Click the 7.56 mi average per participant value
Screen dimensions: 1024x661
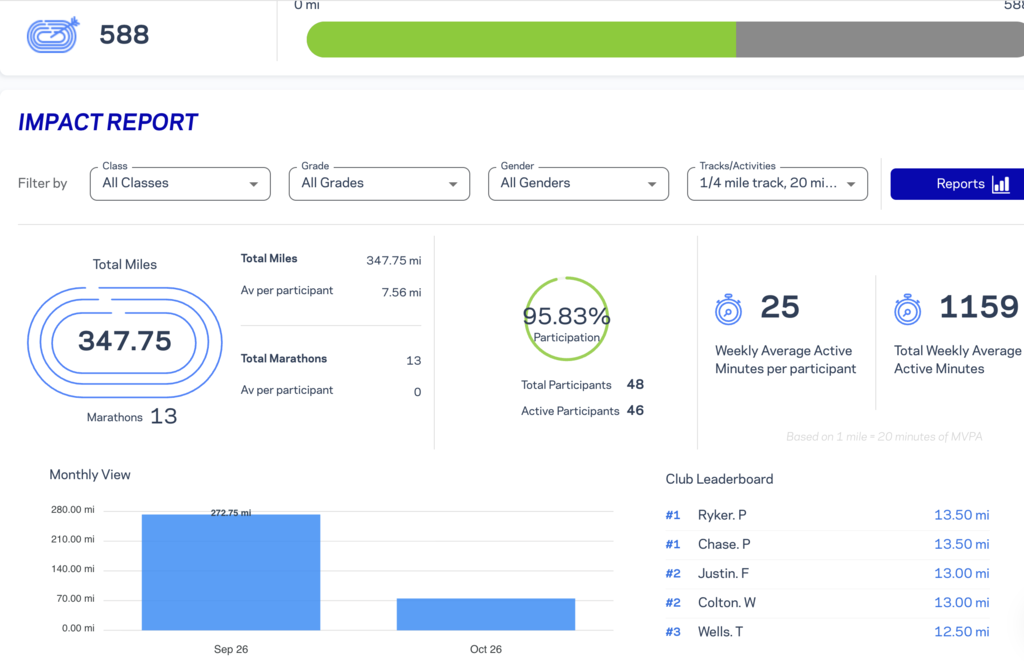point(402,293)
